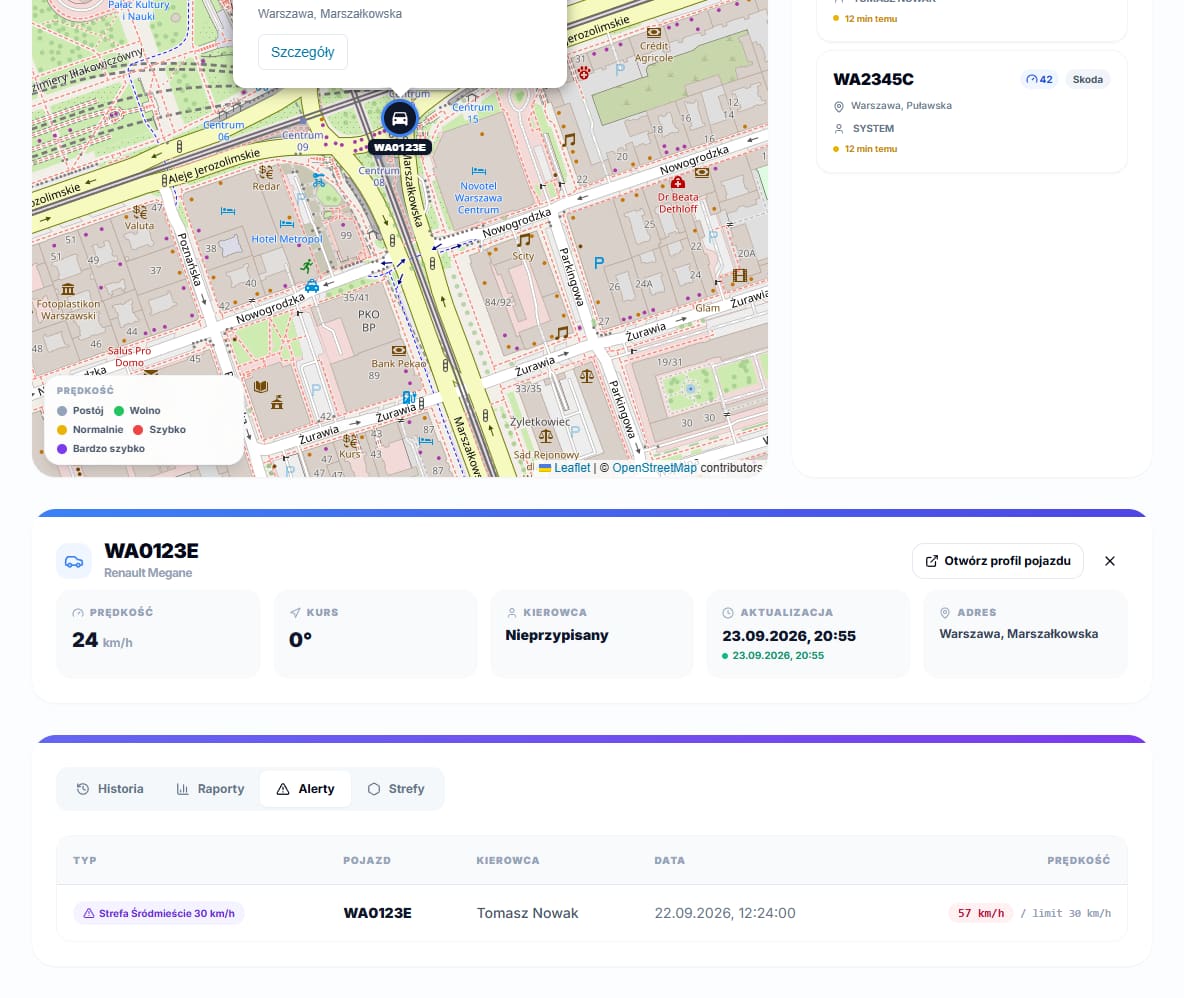Click the Novotel Warszawa Centrum map label
This screenshot has width=1184, height=998.
[478, 198]
